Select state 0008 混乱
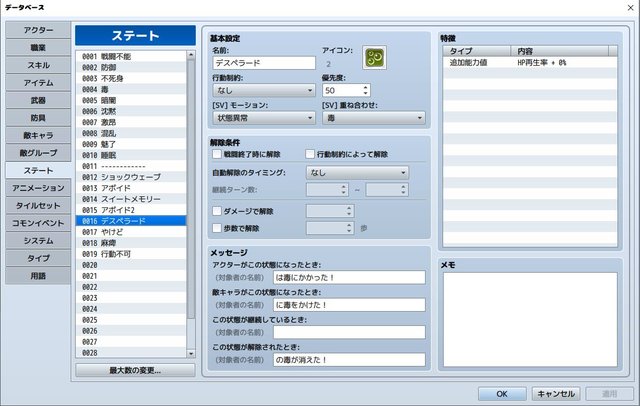 coord(131,133)
